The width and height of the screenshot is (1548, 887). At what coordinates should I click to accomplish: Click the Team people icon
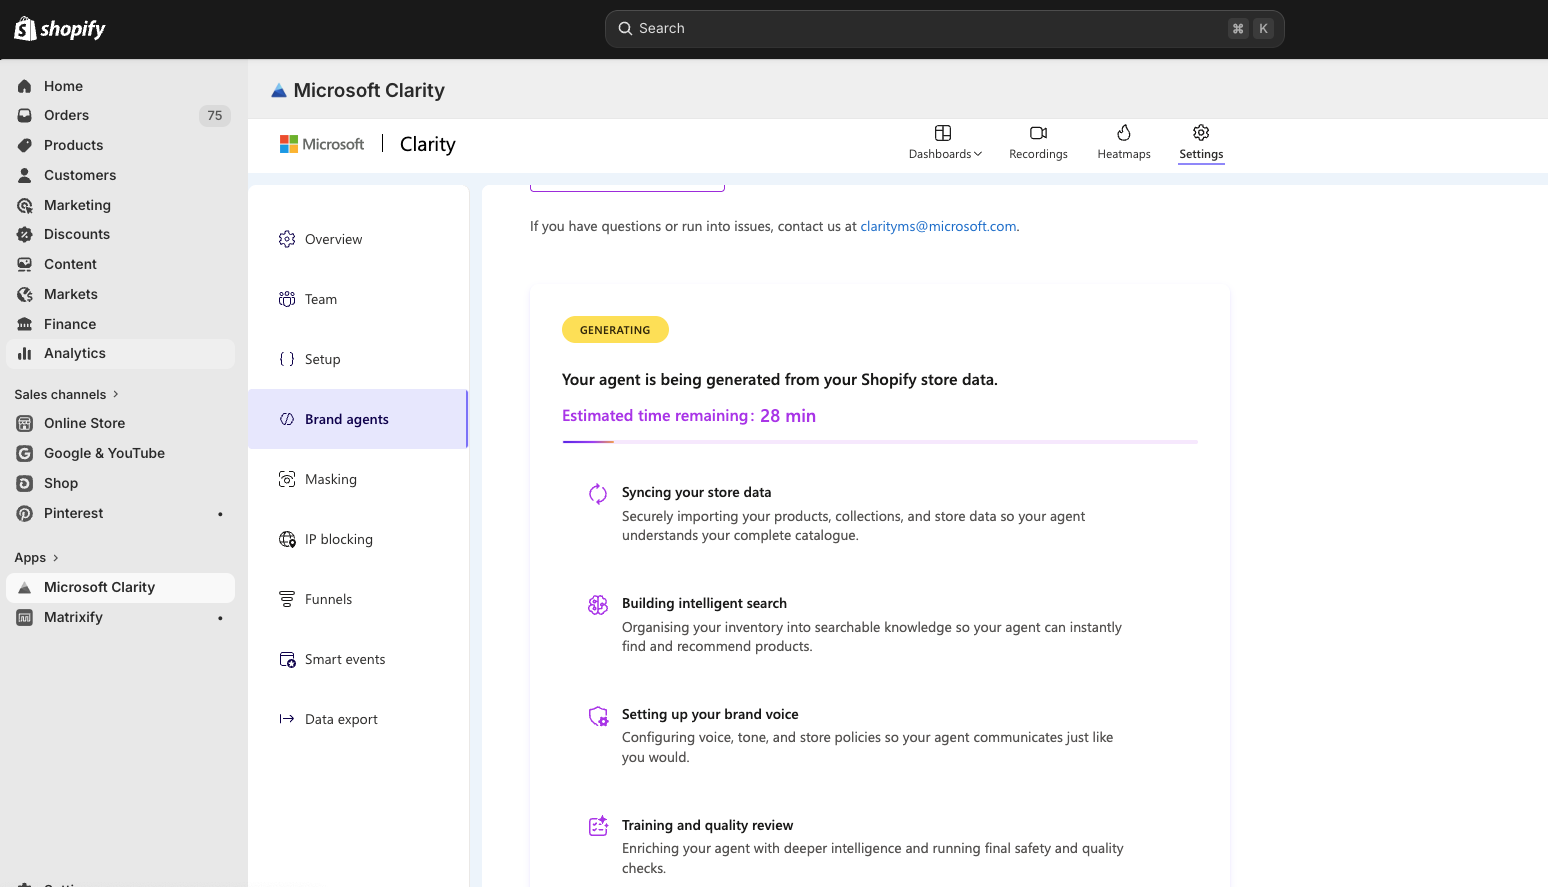287,299
